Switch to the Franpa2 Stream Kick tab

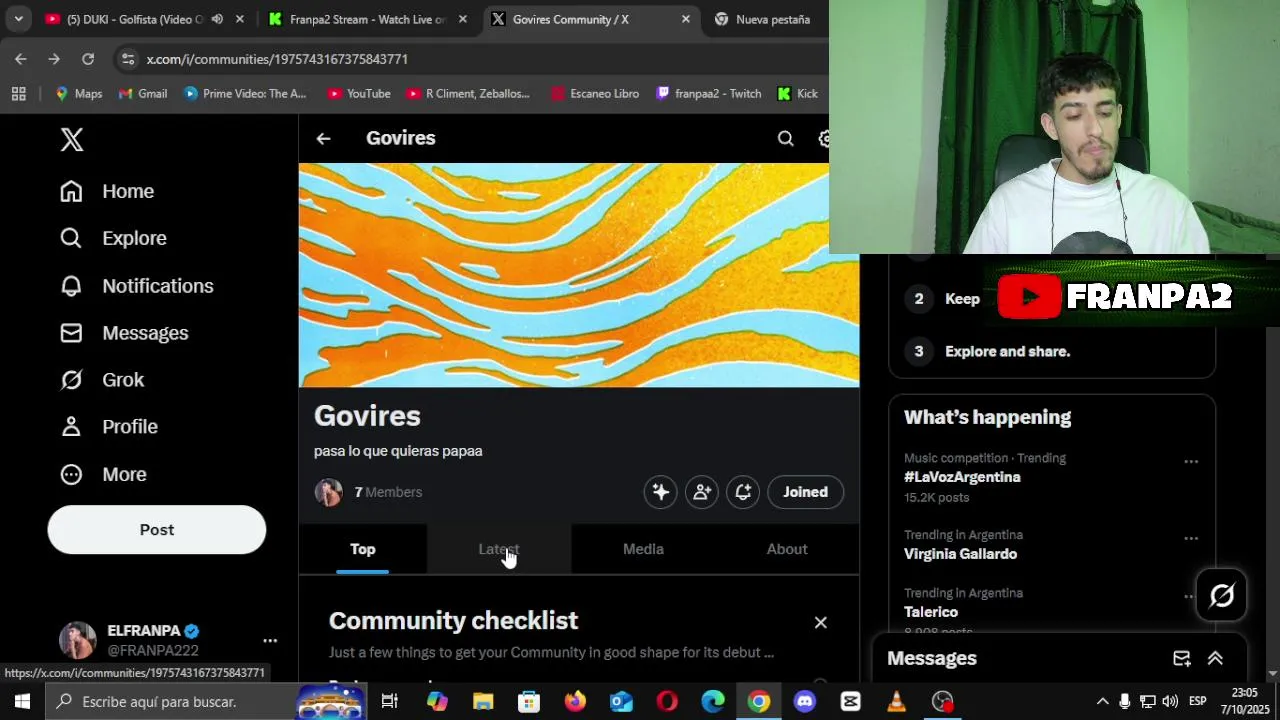(367, 19)
